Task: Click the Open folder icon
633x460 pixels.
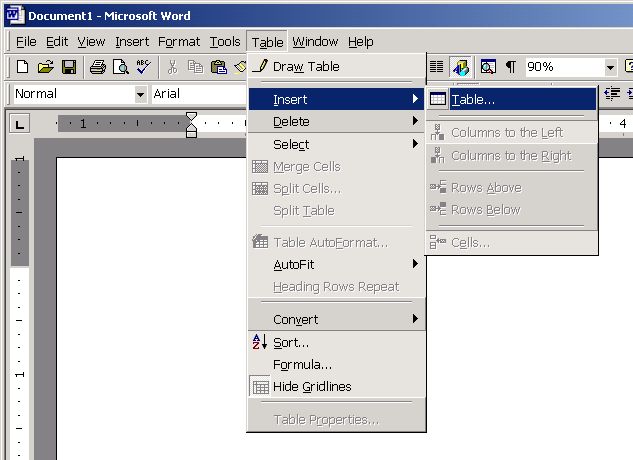Action: click(45, 67)
